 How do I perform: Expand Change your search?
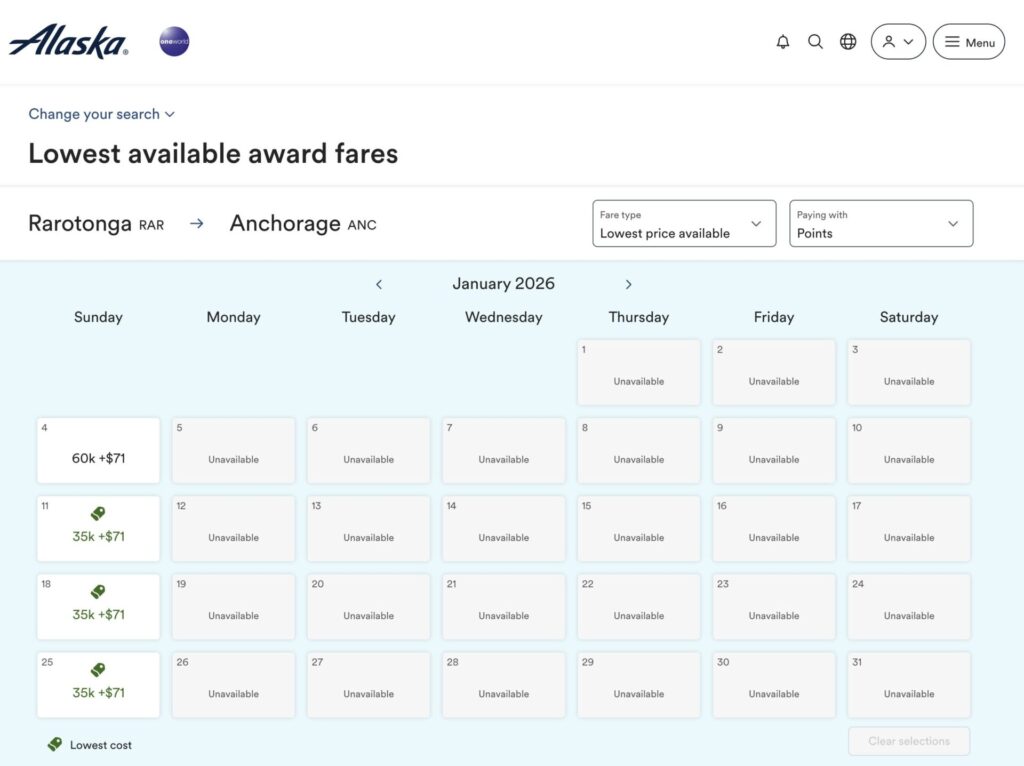pyautogui.click(x=101, y=114)
